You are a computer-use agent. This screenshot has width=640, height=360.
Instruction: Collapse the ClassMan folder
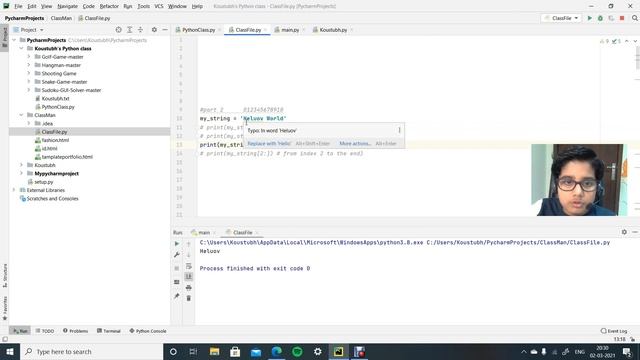tap(21, 115)
